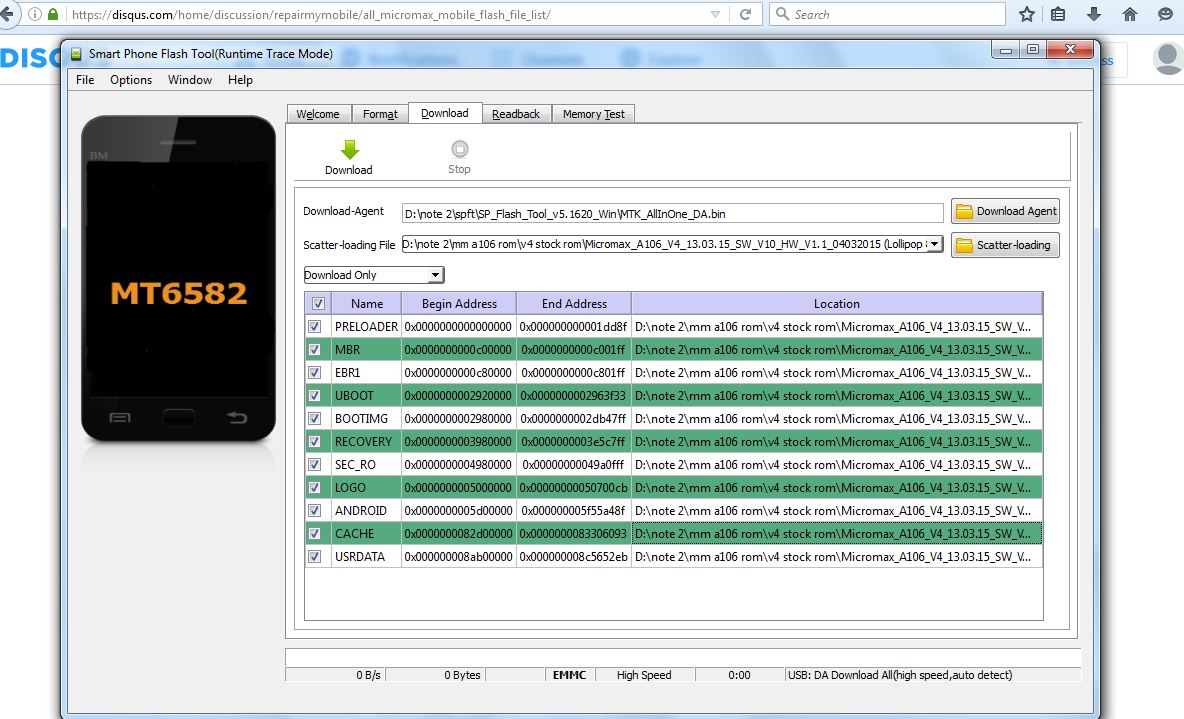Image resolution: width=1184 pixels, height=719 pixels.
Task: Click the LOGO end address 0x00000000050700cb
Action: 574,488
